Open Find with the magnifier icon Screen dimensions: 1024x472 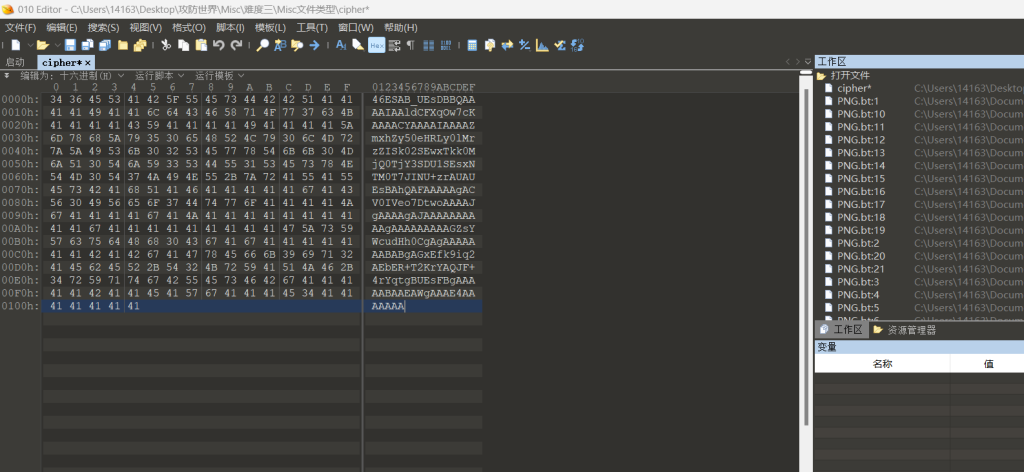click(262, 45)
